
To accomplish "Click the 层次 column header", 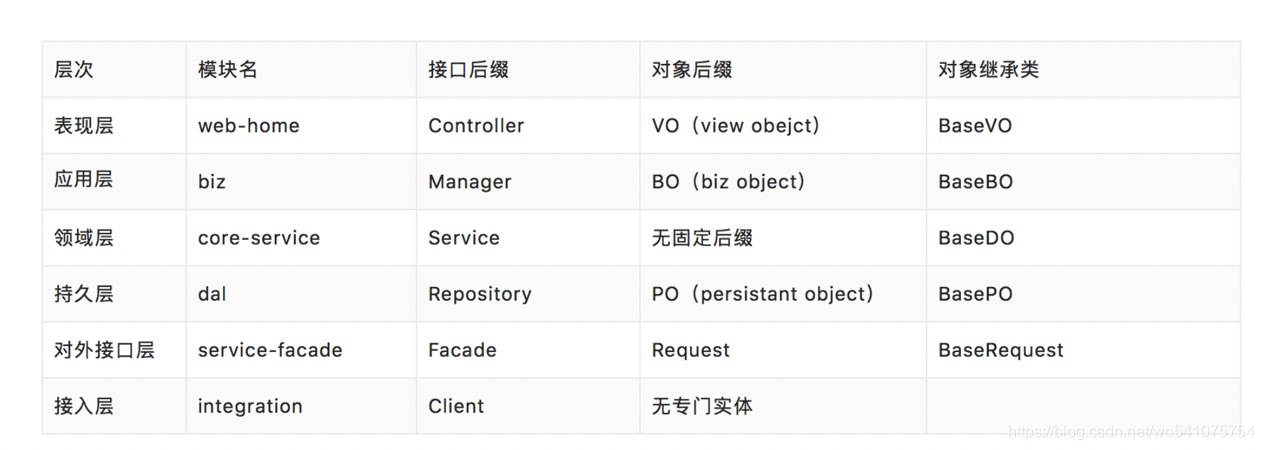I will pos(114,70).
